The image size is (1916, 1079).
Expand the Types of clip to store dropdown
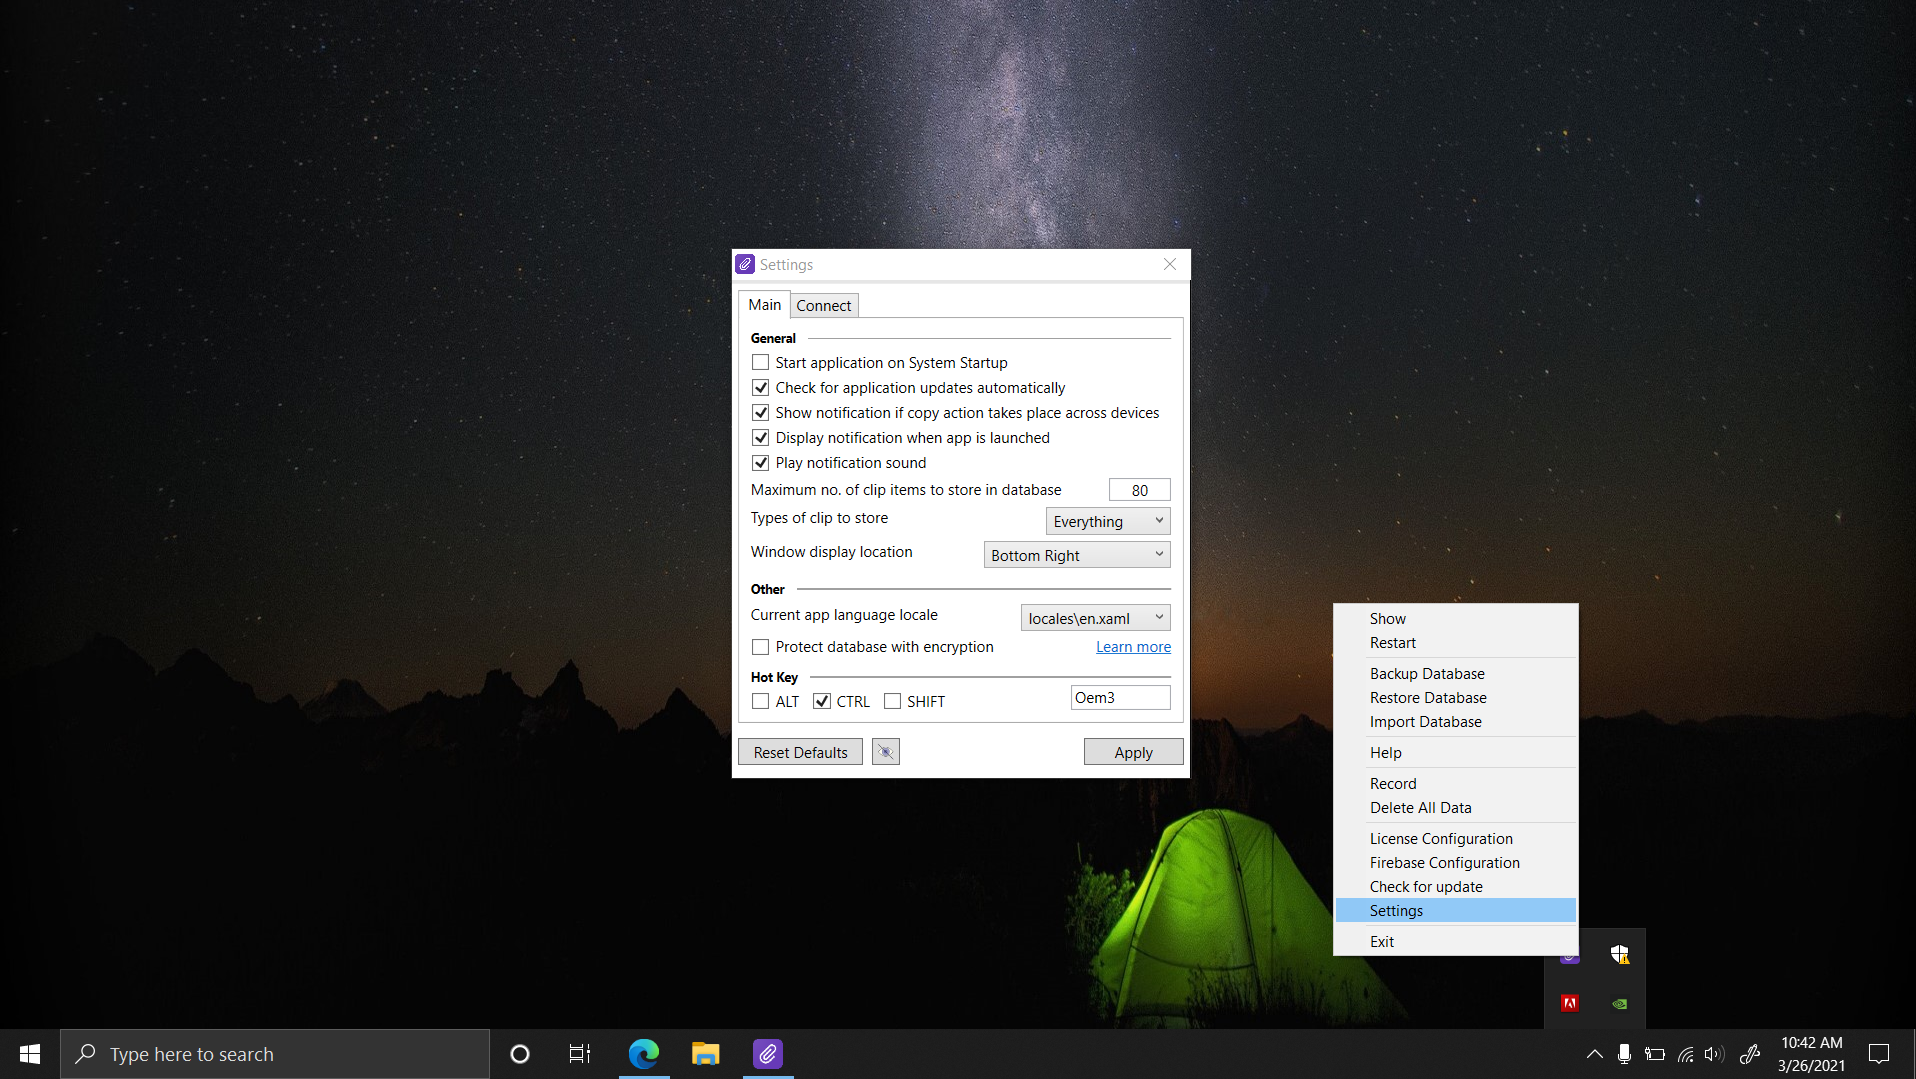pos(1107,521)
